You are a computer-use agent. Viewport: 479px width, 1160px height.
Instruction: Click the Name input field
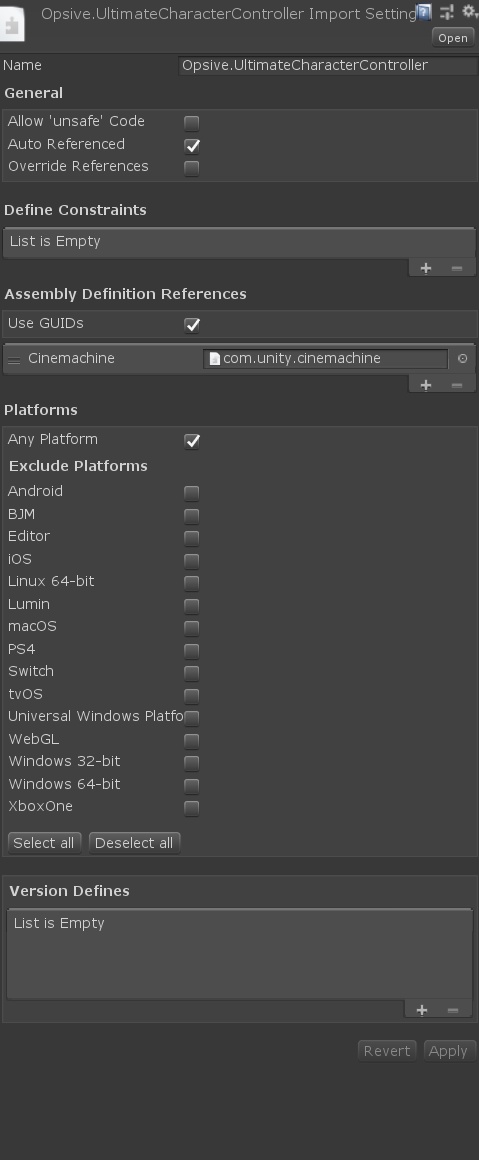click(328, 65)
